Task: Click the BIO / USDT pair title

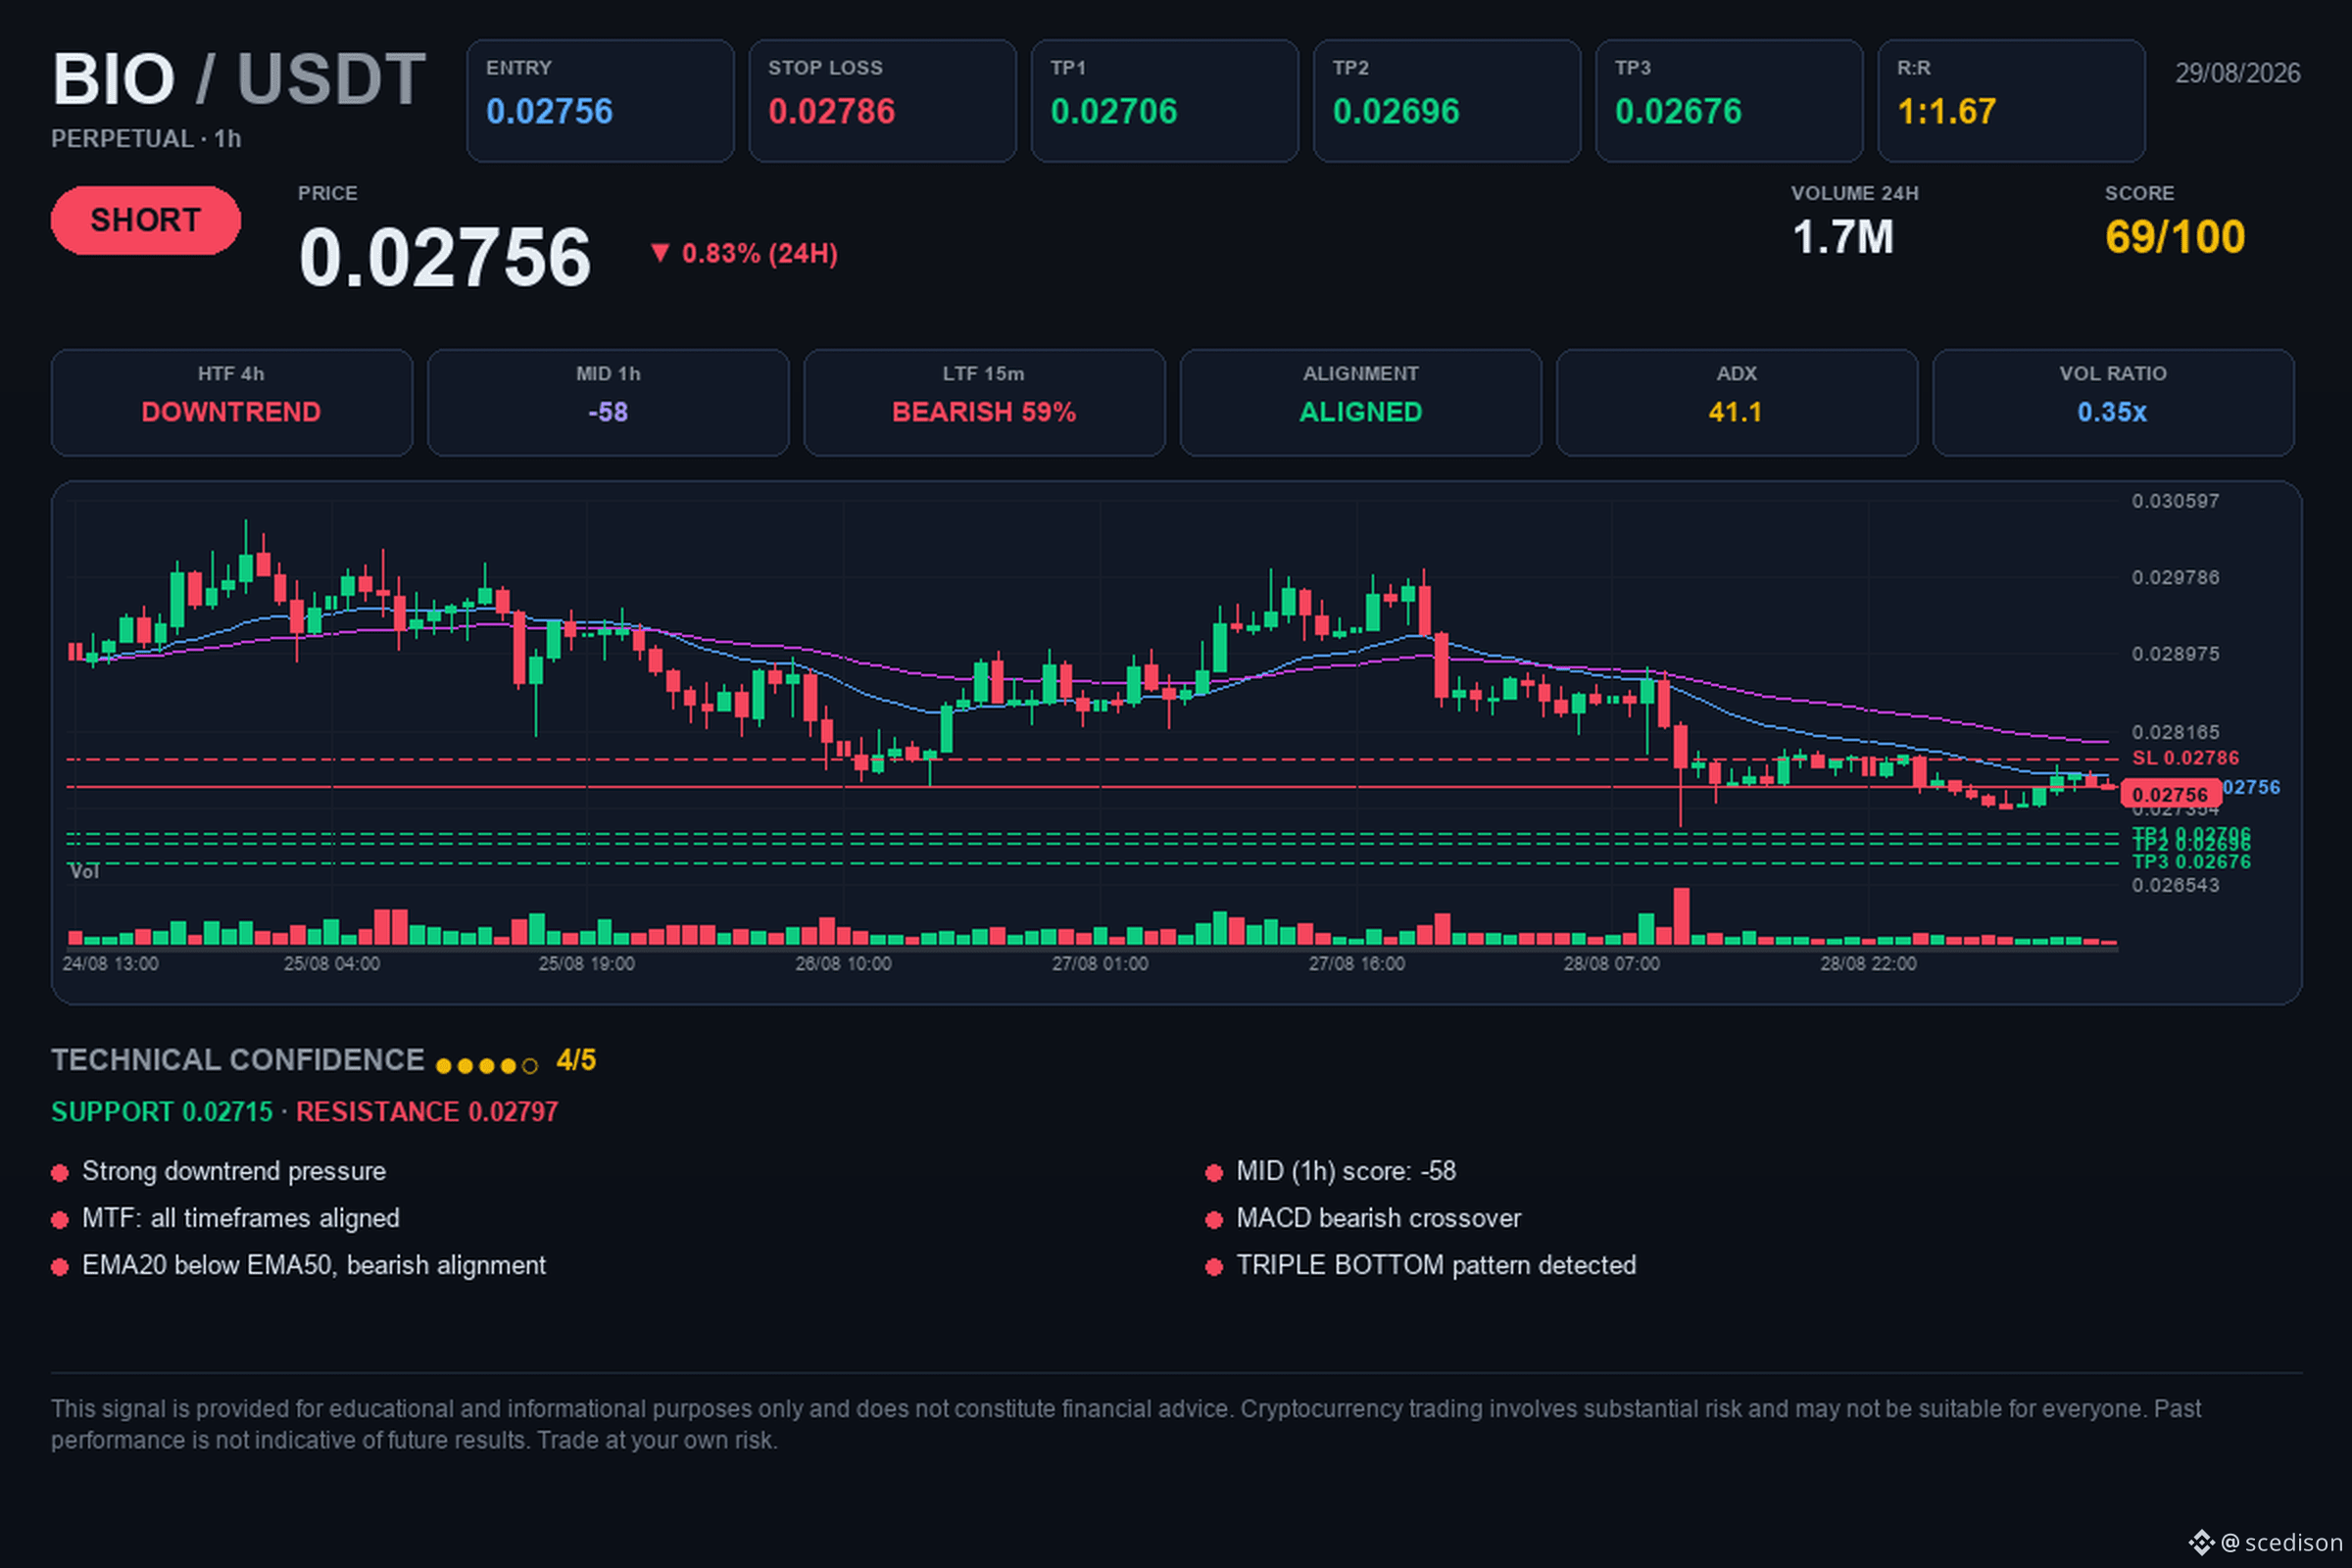Action: (x=239, y=79)
